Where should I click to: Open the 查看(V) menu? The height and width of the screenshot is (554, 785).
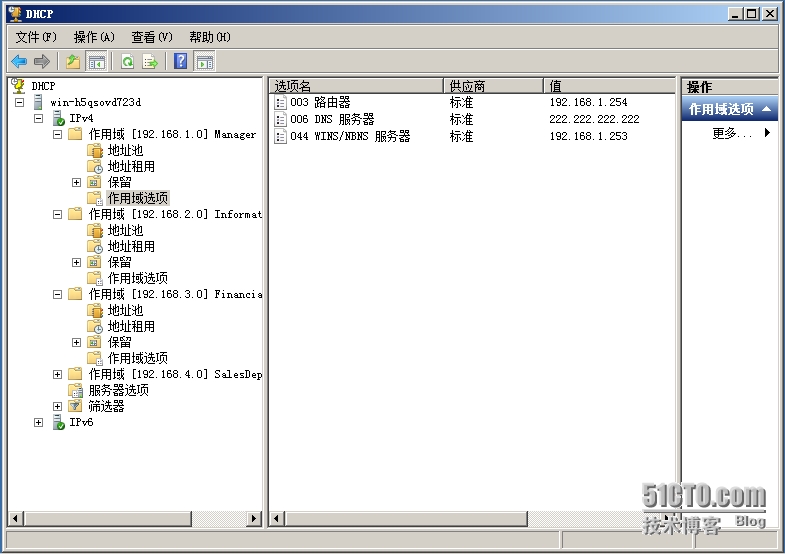click(x=152, y=37)
